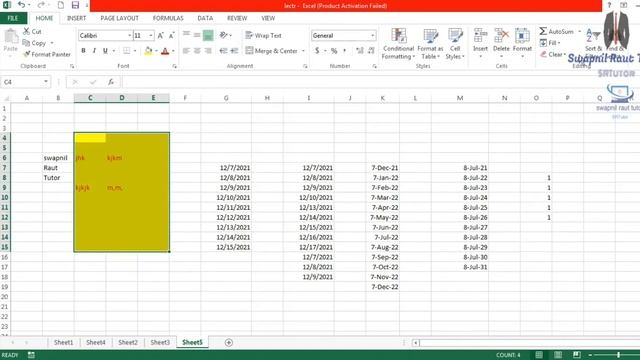The height and width of the screenshot is (360, 640).
Task: Open the Calibri font name dropdown
Action: [130, 36]
